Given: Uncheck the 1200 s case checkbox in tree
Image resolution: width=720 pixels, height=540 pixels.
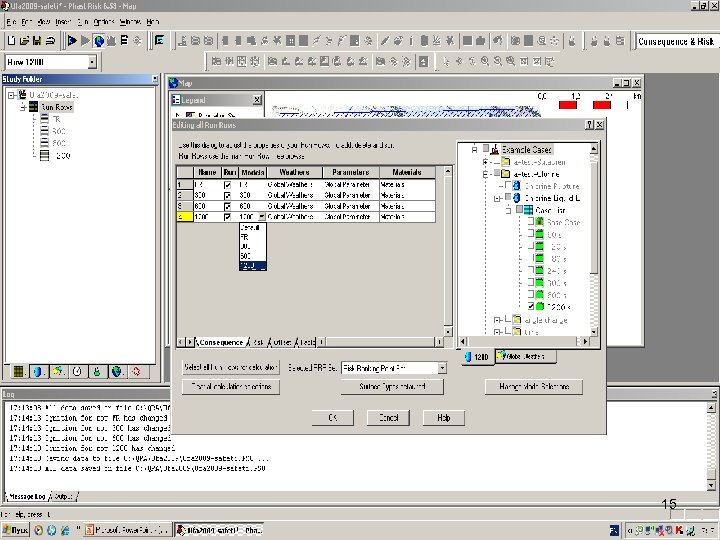Looking at the screenshot, I should [531, 306].
